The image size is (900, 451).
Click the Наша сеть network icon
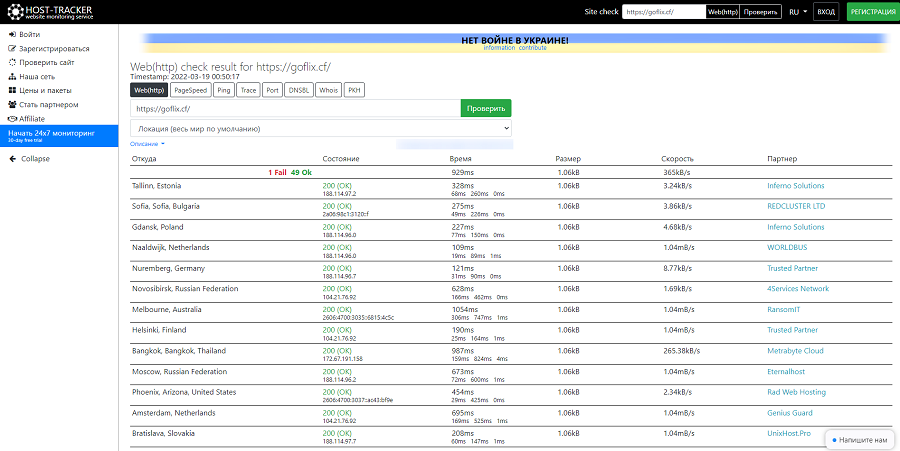click(x=12, y=76)
